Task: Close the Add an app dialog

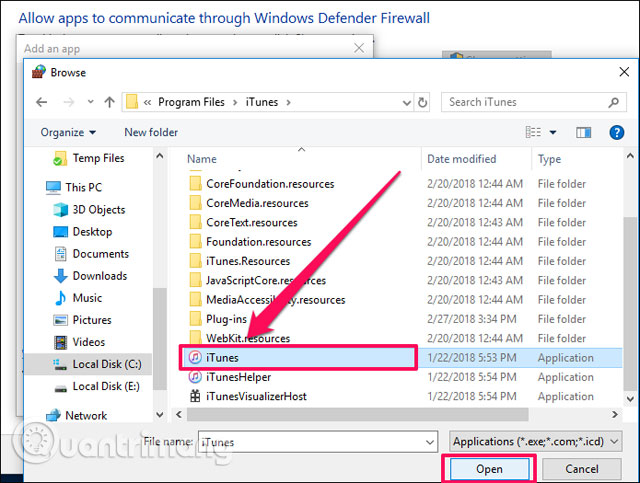Action: pos(359,48)
